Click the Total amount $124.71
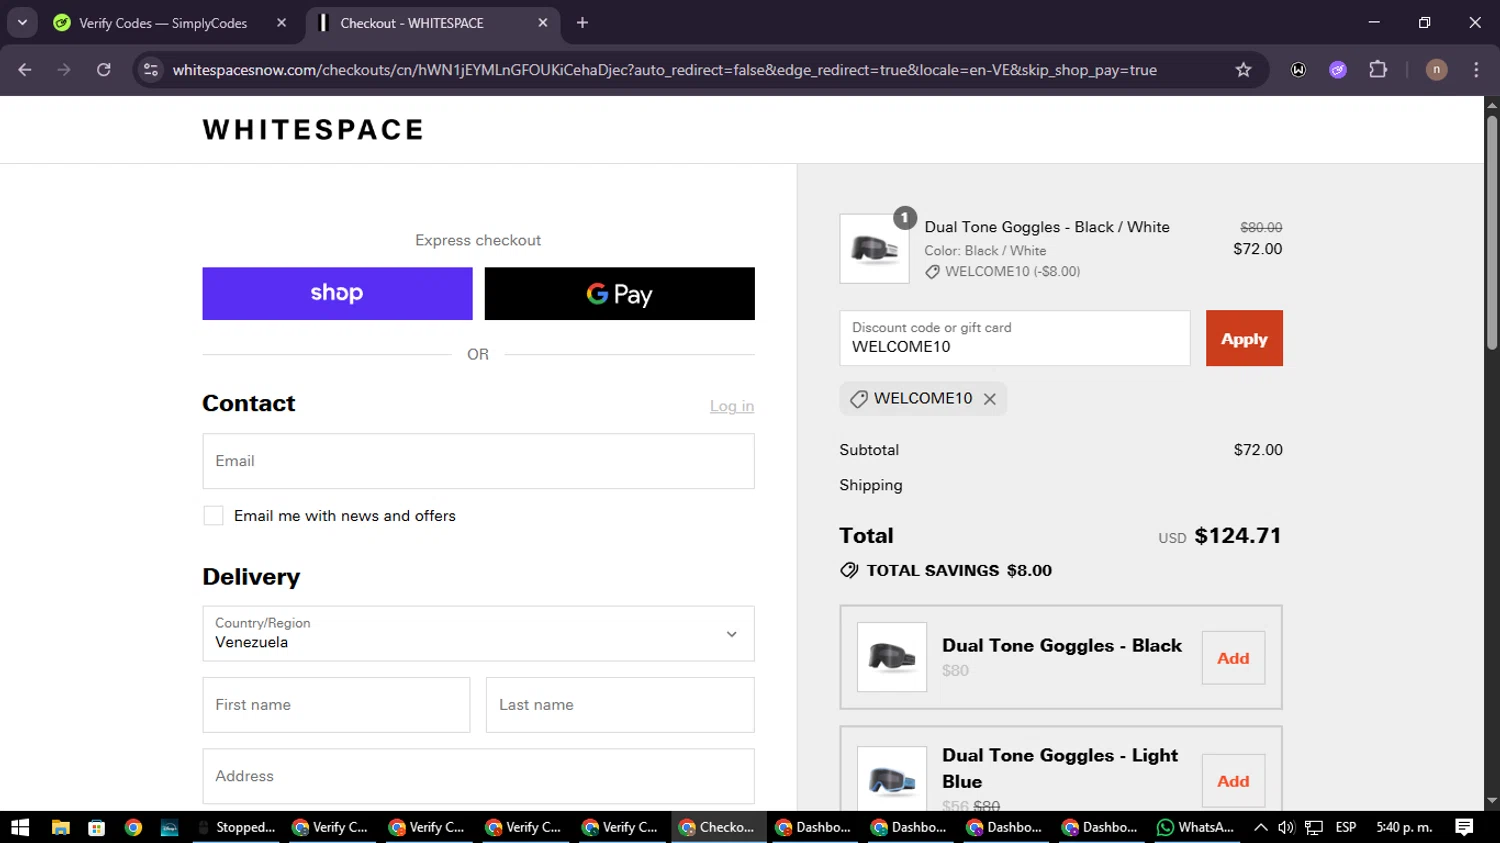The height and width of the screenshot is (843, 1500). pyautogui.click(x=1238, y=536)
